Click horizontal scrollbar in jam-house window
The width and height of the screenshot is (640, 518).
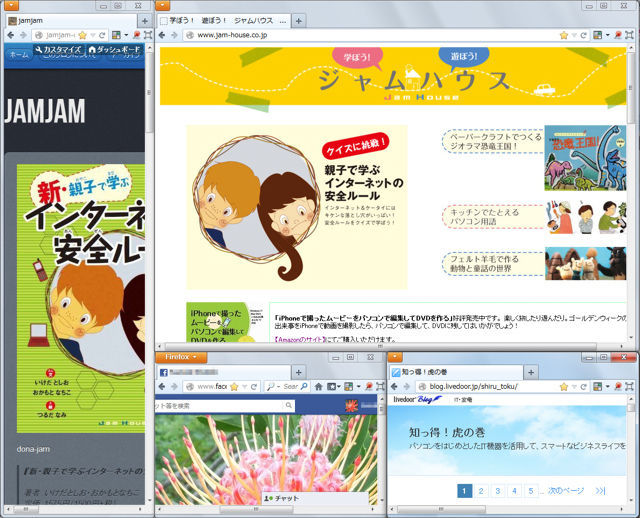click(380, 346)
